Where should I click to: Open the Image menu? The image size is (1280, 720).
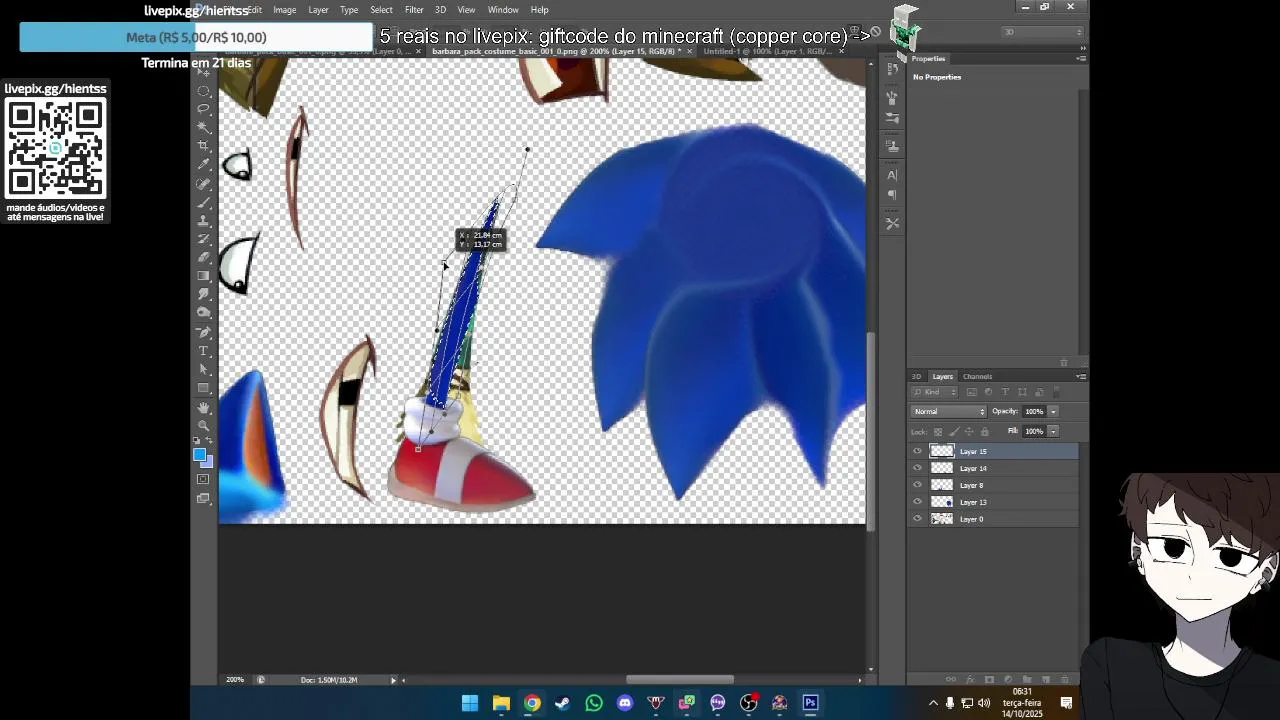pyautogui.click(x=284, y=10)
